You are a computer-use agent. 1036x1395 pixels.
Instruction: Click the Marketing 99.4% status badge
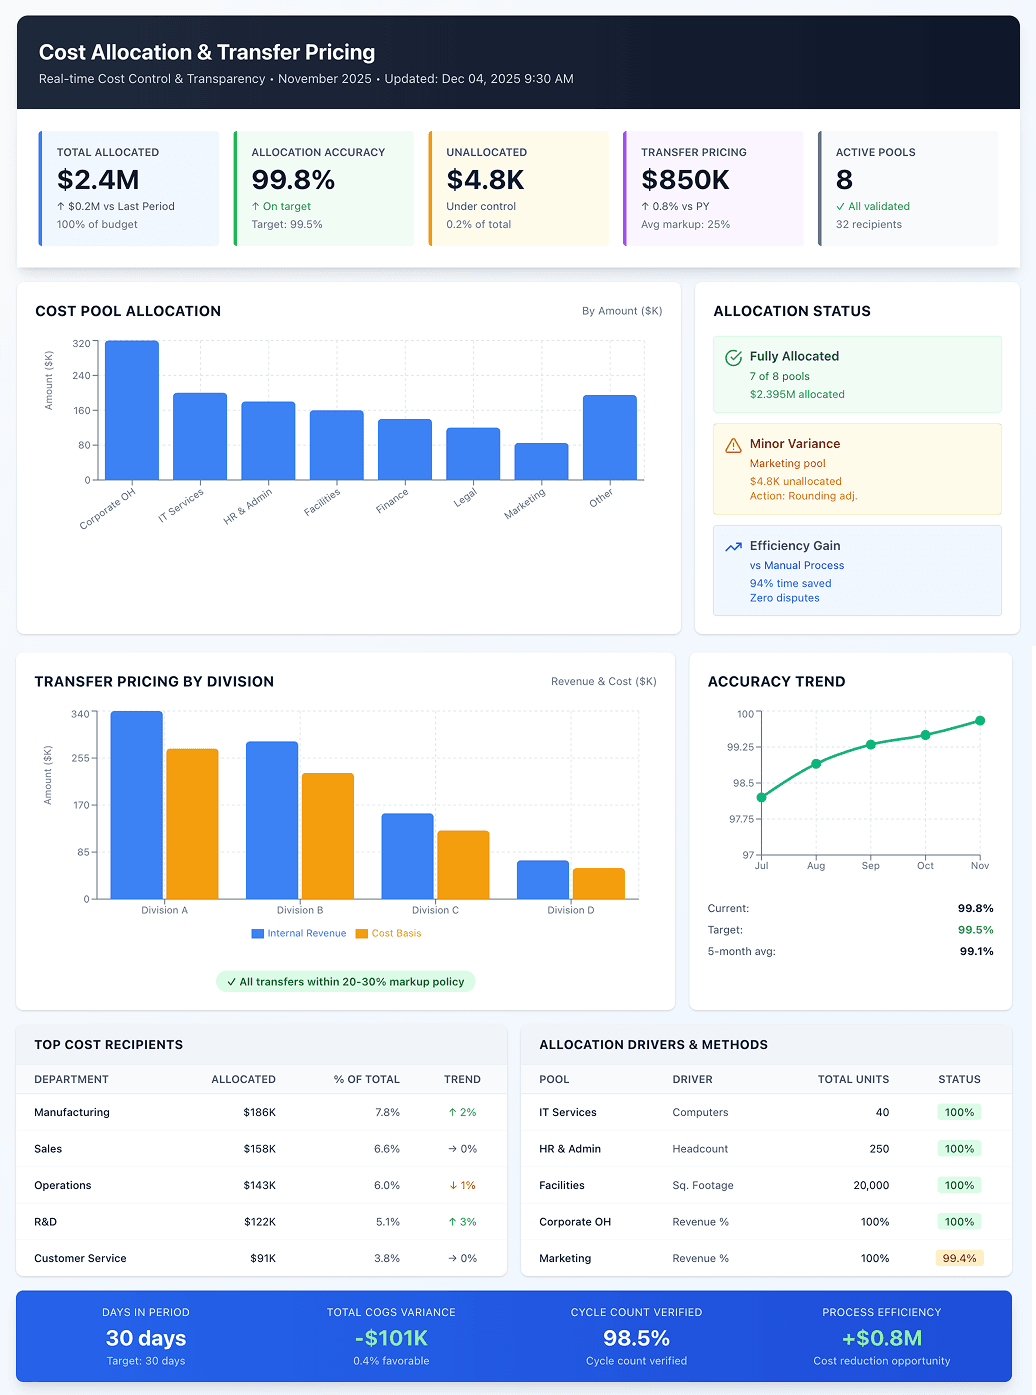click(x=959, y=1258)
